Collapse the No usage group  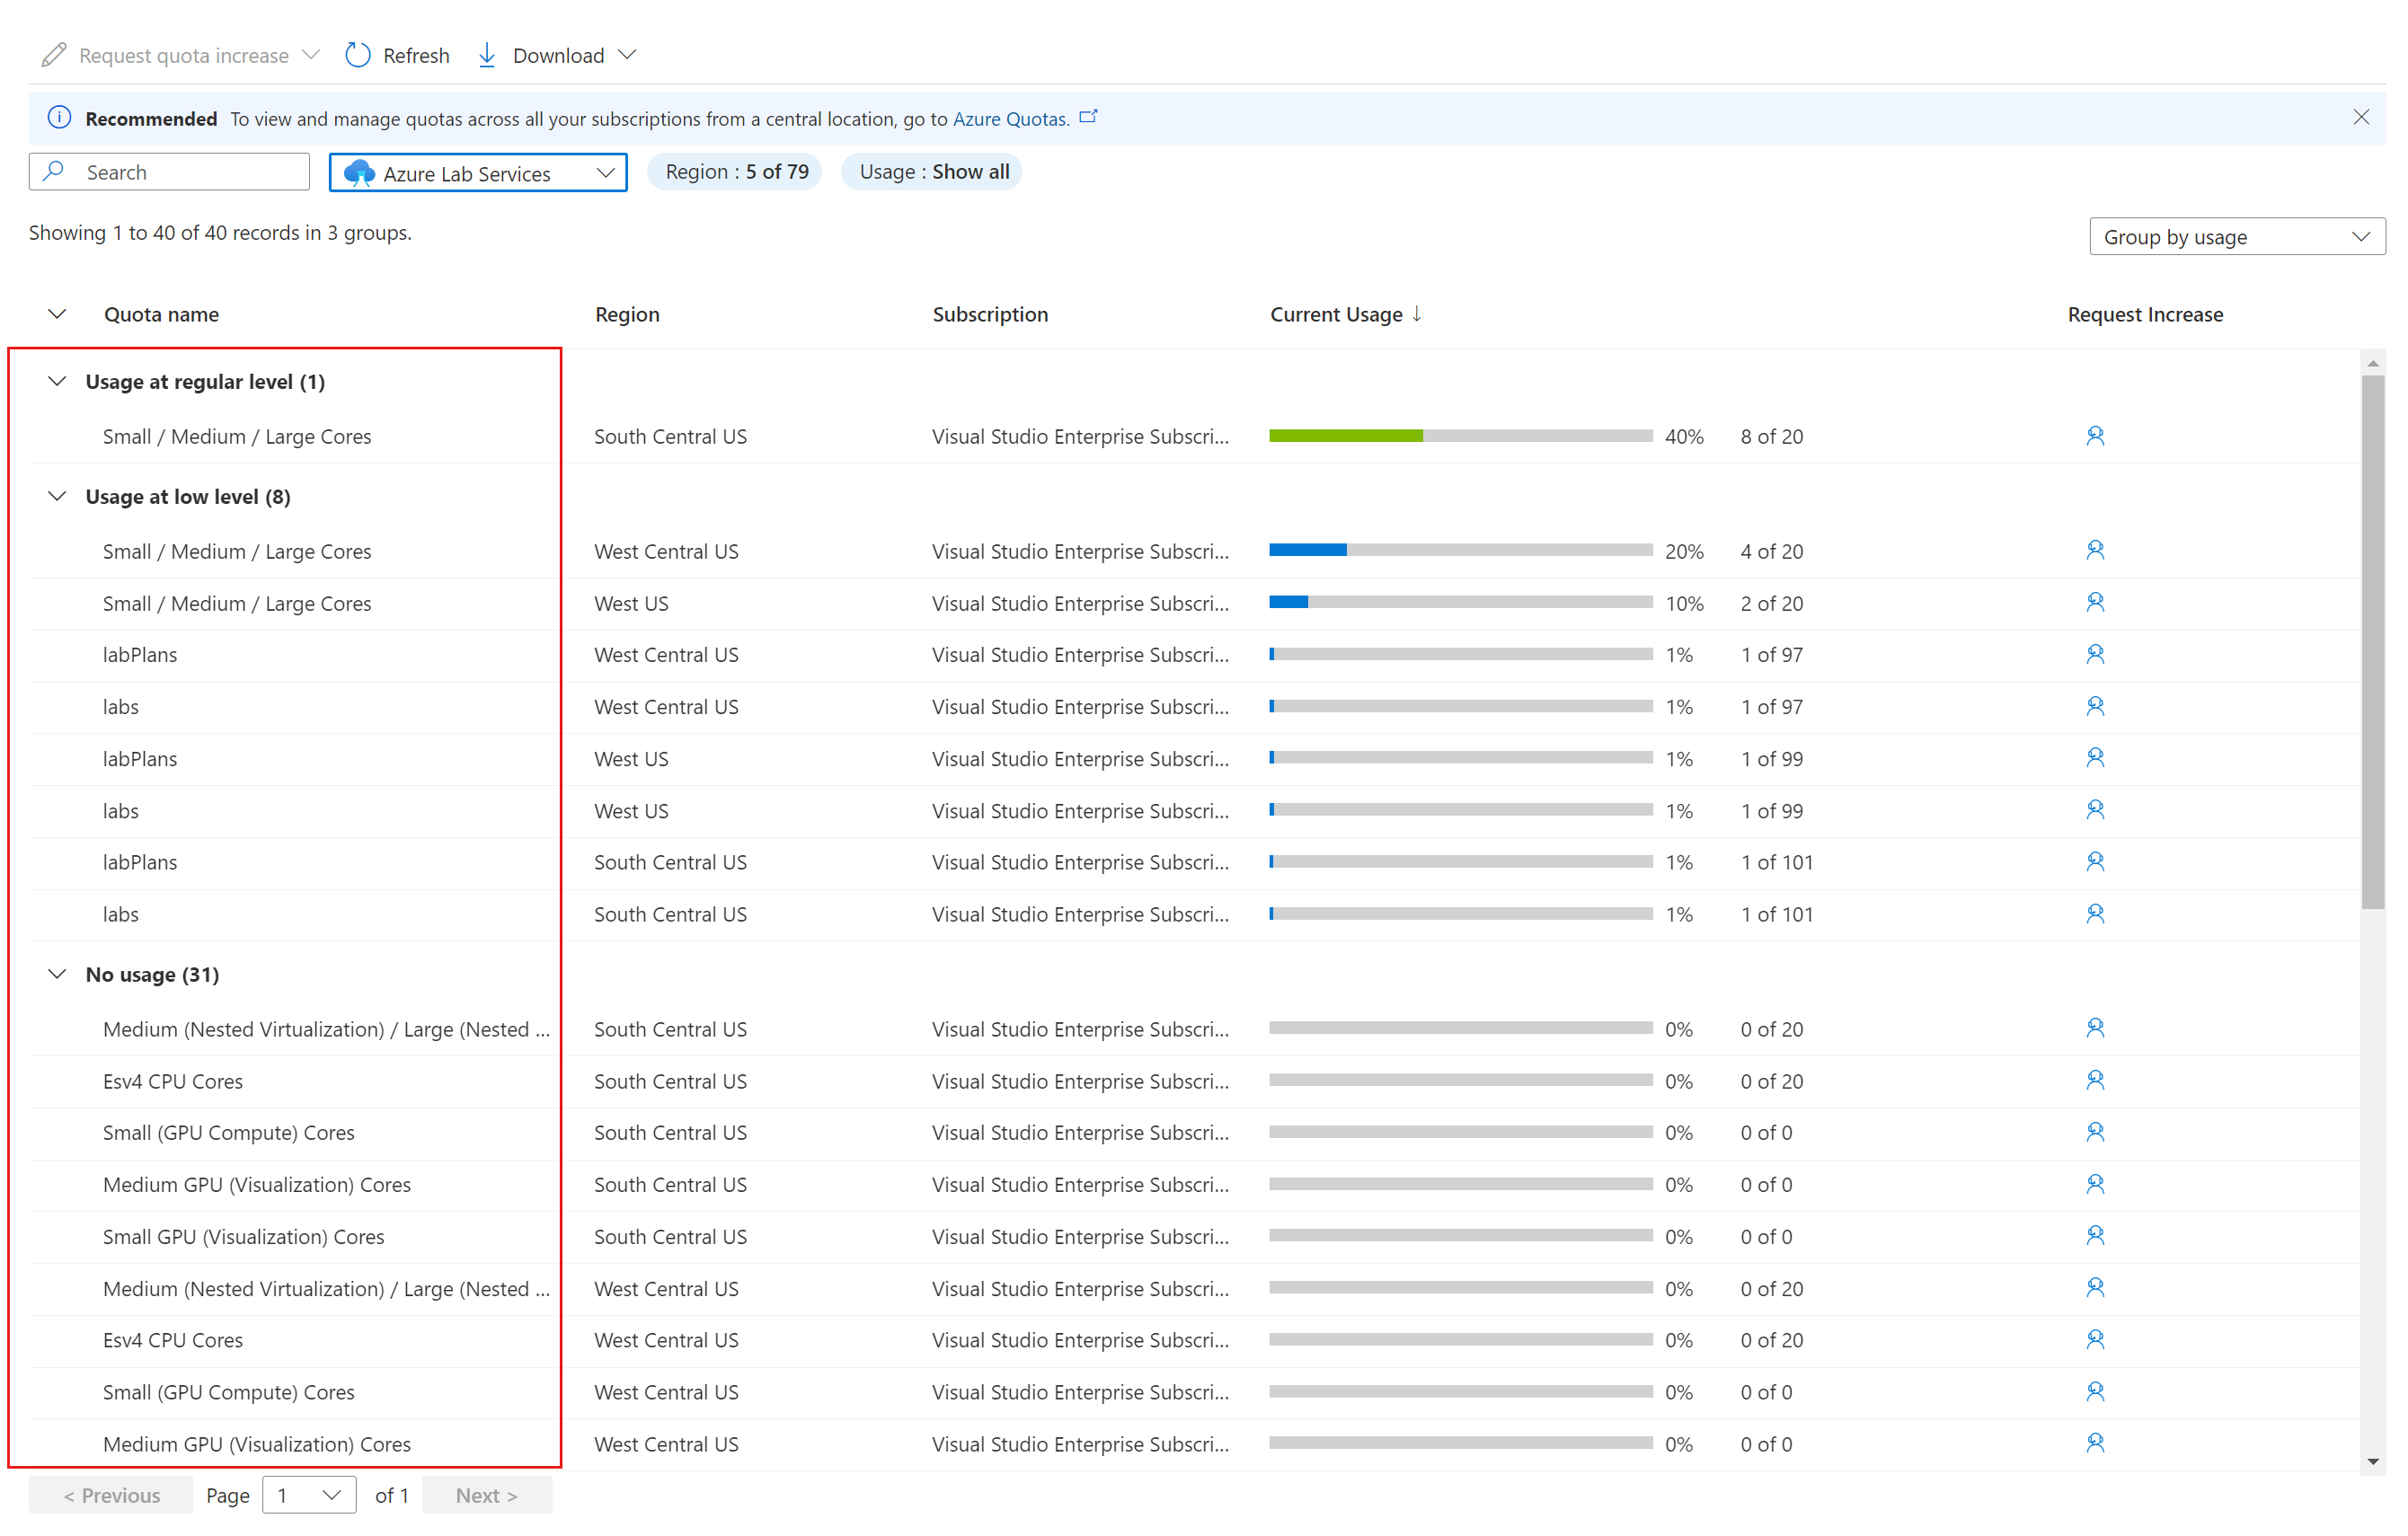point(58,975)
